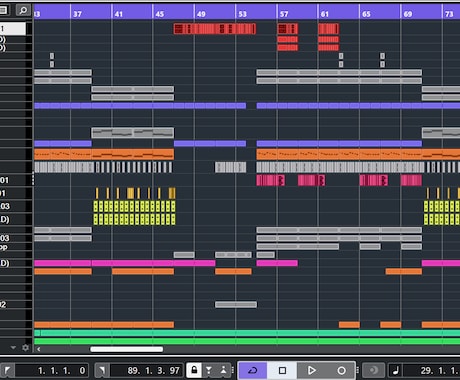The height and width of the screenshot is (380, 460).
Task: Open the Find Tracks magnifier search
Action: (23, 10)
